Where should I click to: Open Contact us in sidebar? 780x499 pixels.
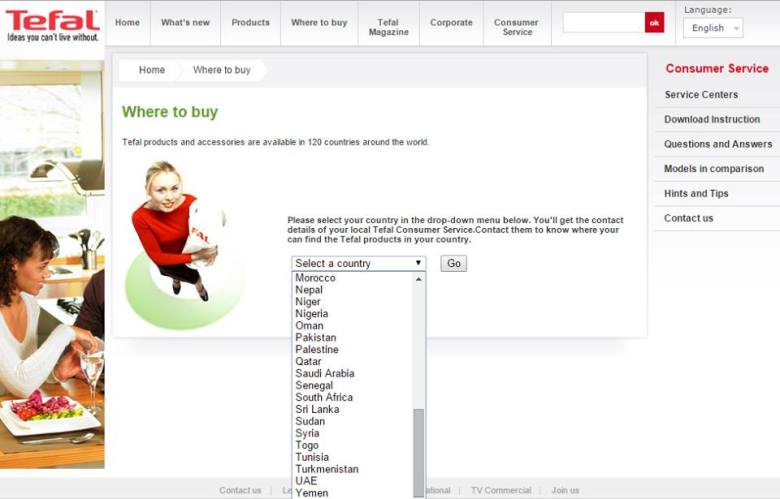(x=688, y=218)
